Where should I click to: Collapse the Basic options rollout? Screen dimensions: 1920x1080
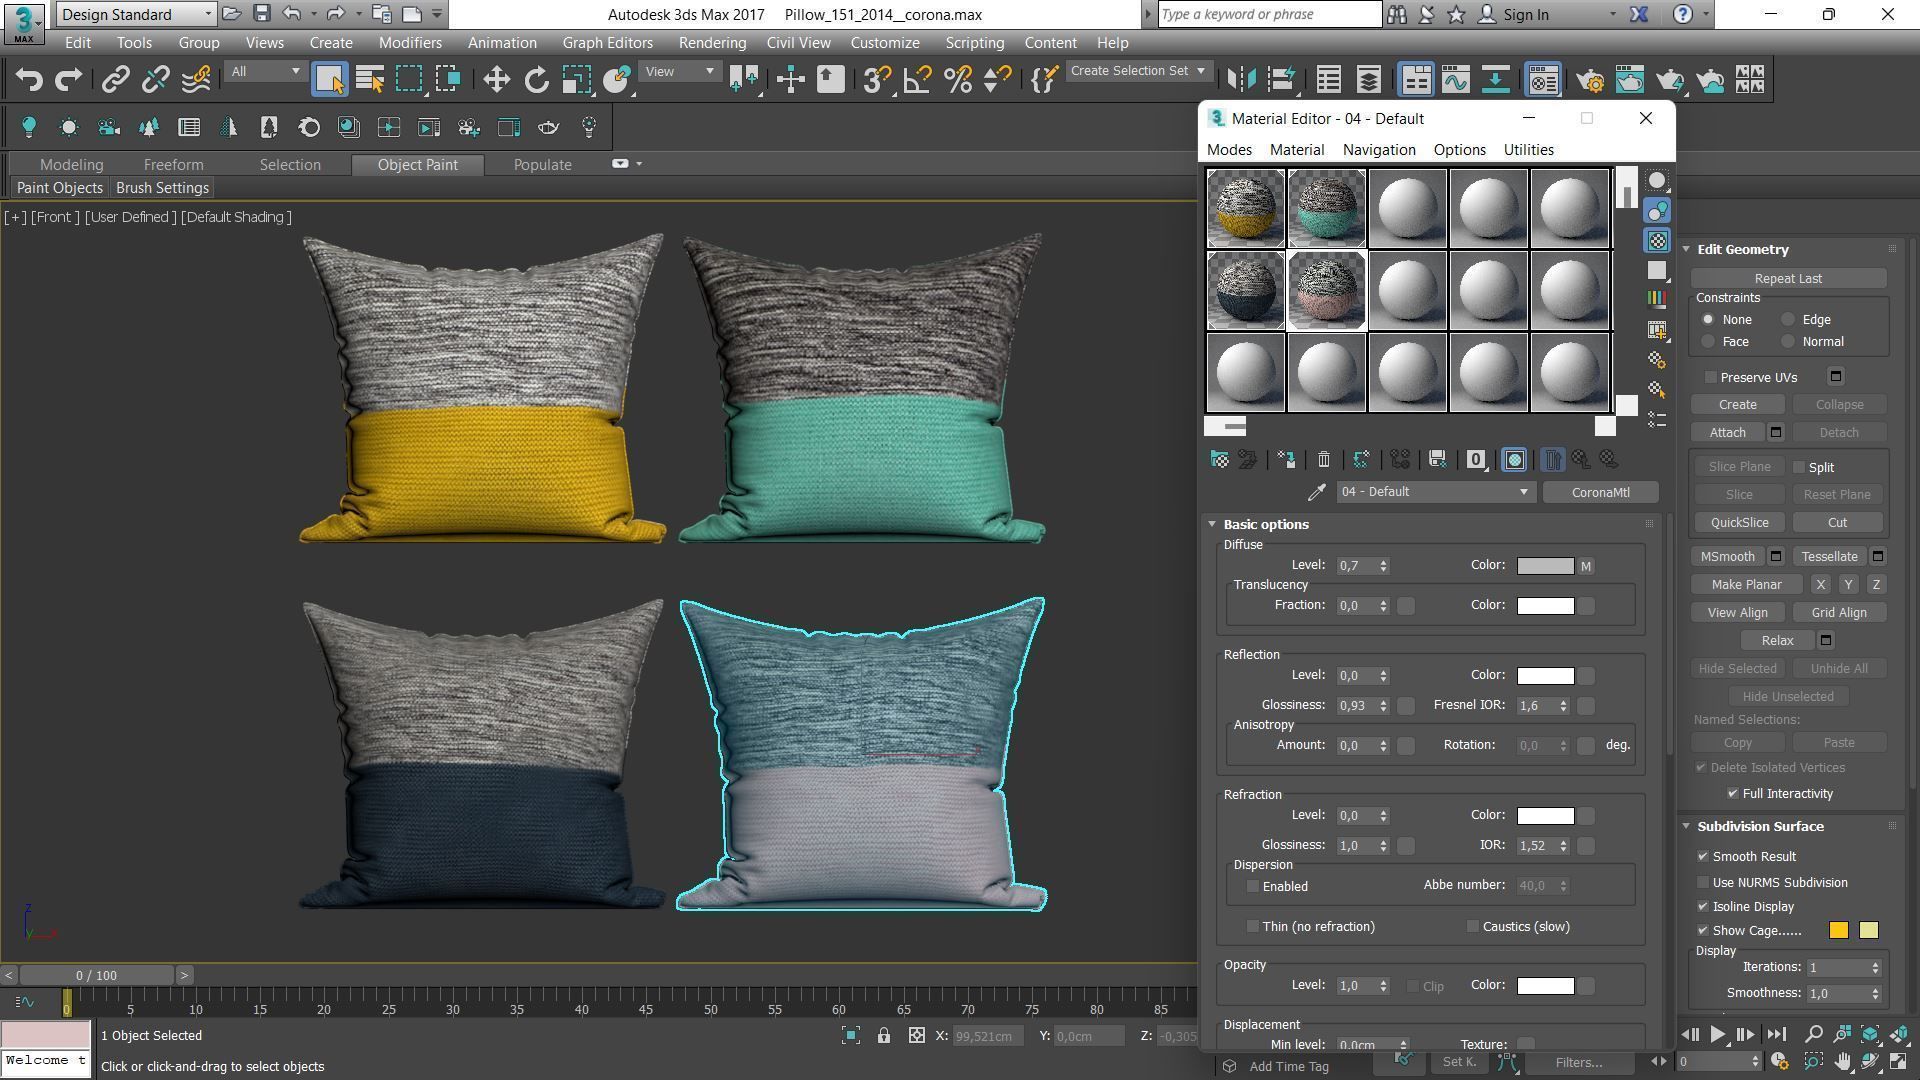click(x=1212, y=524)
